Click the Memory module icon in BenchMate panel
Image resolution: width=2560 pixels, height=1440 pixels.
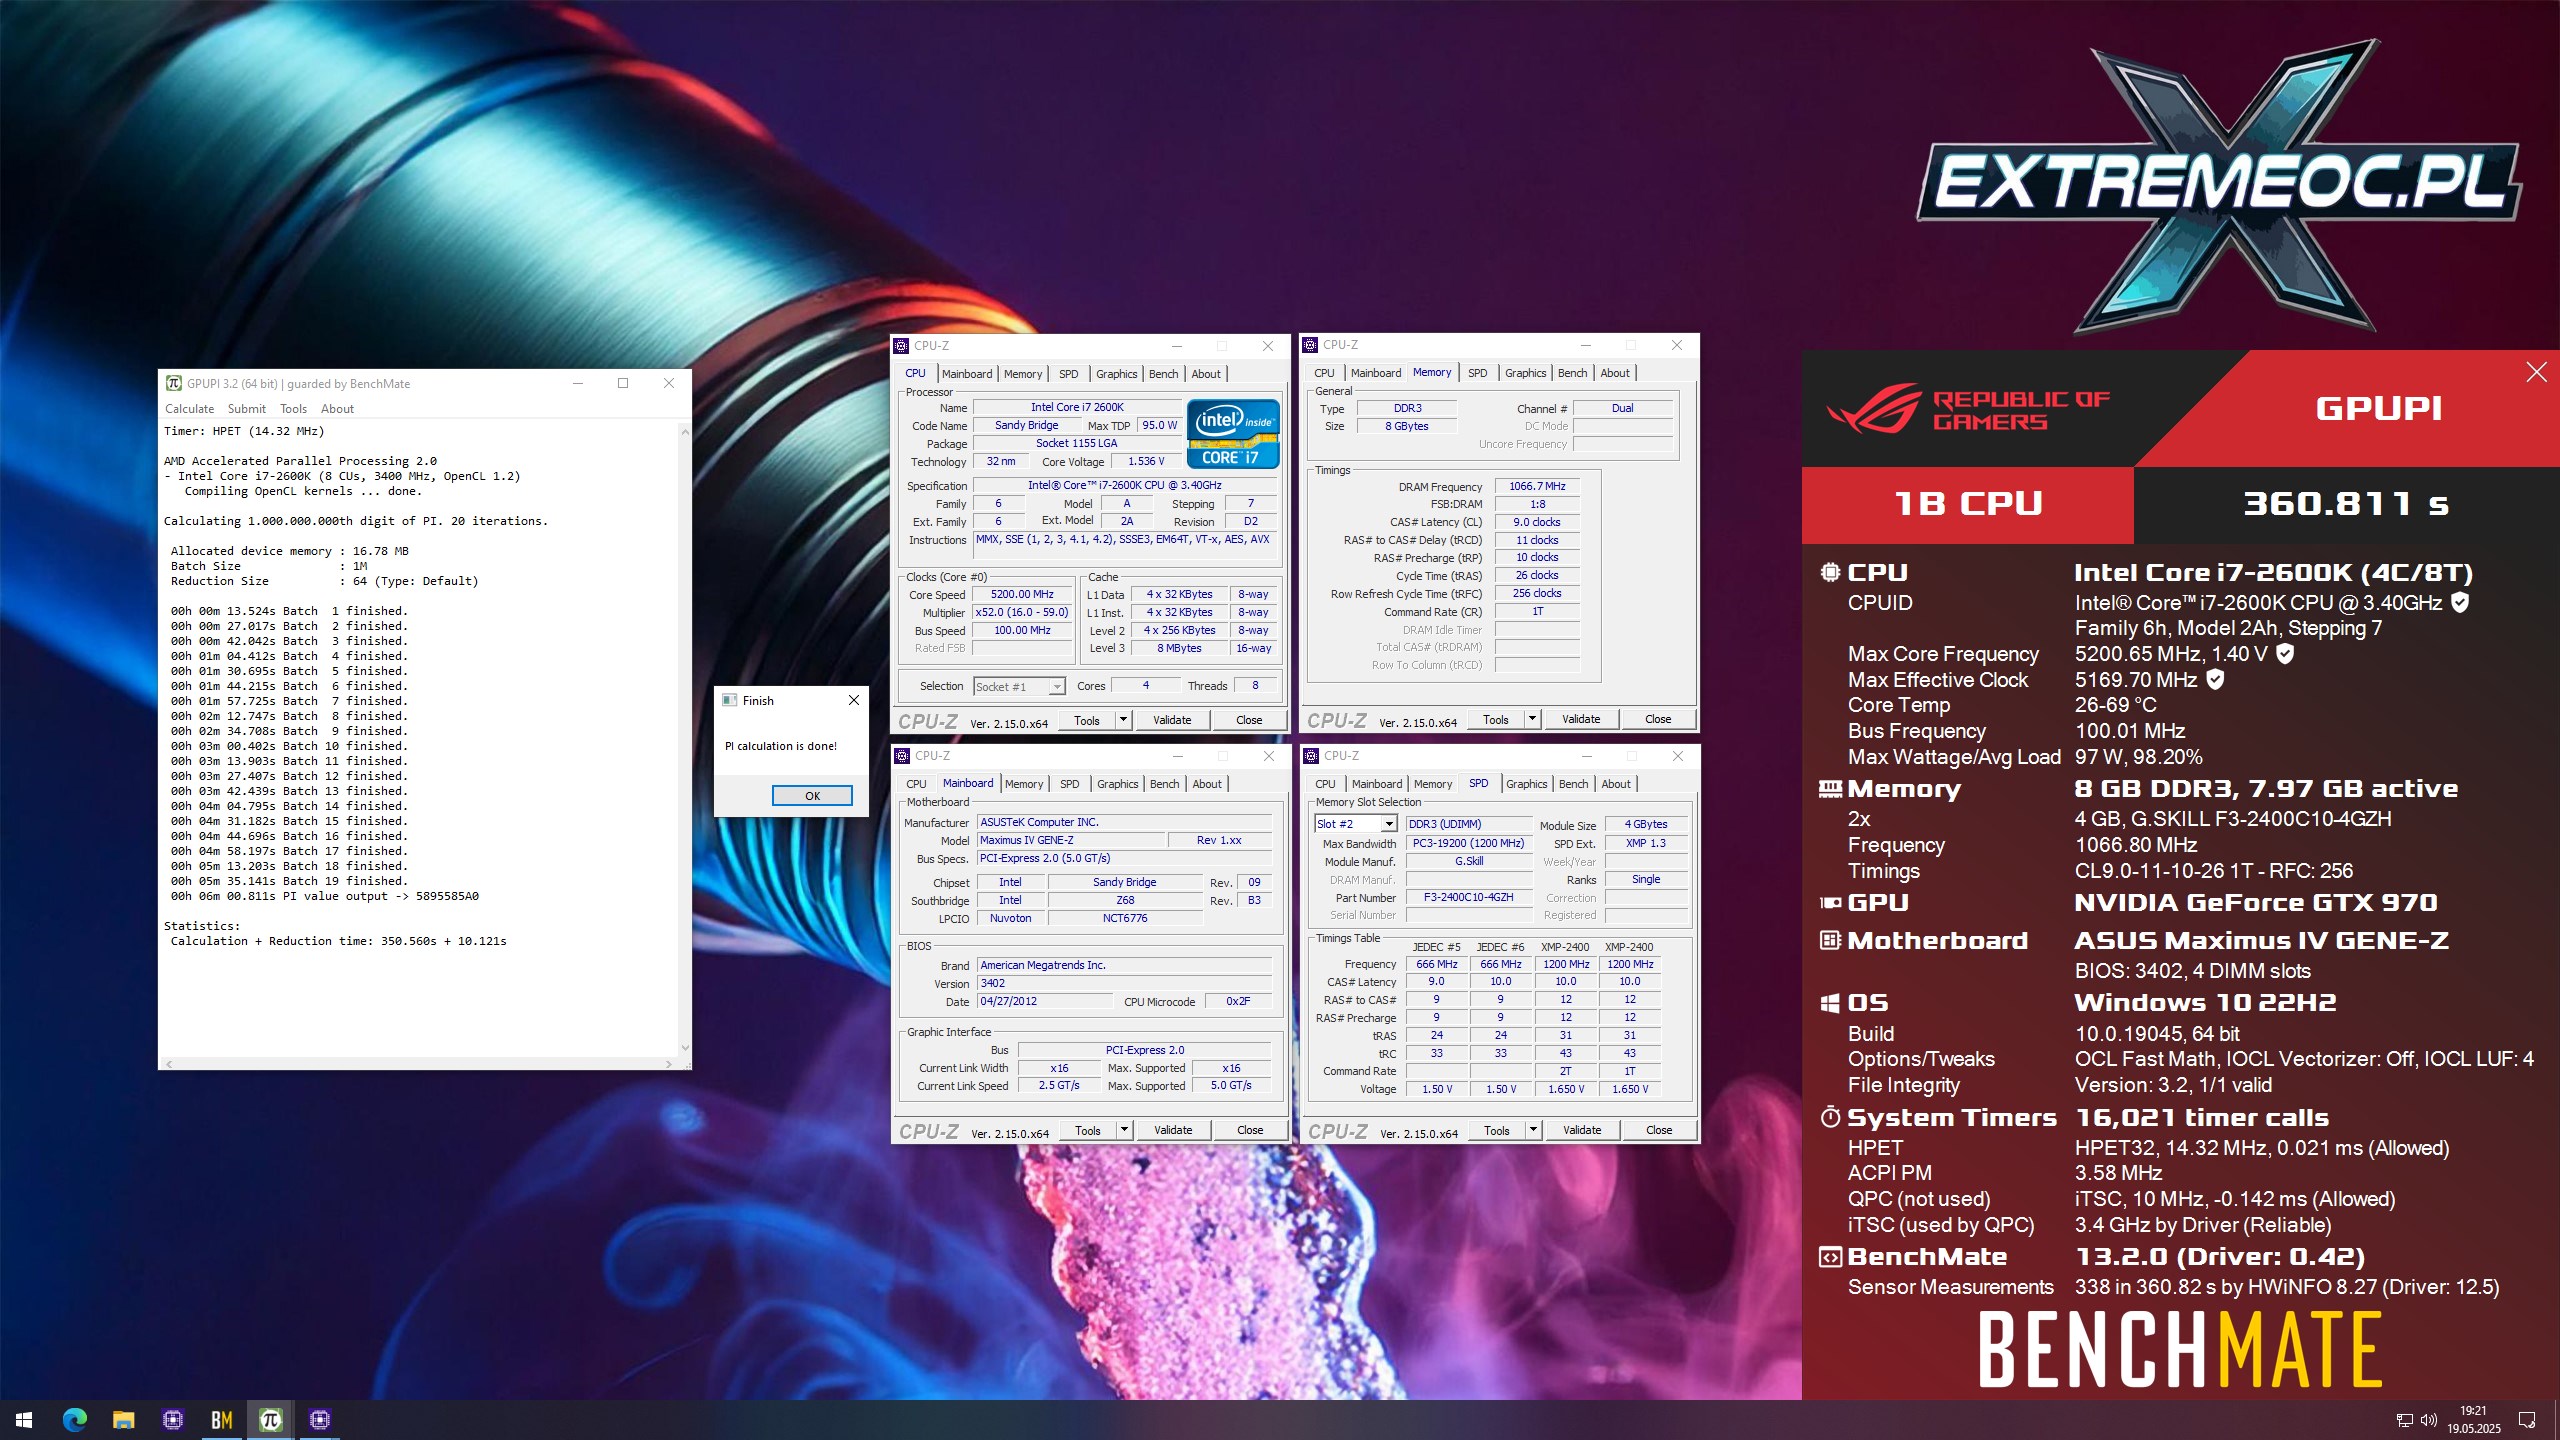point(1830,789)
